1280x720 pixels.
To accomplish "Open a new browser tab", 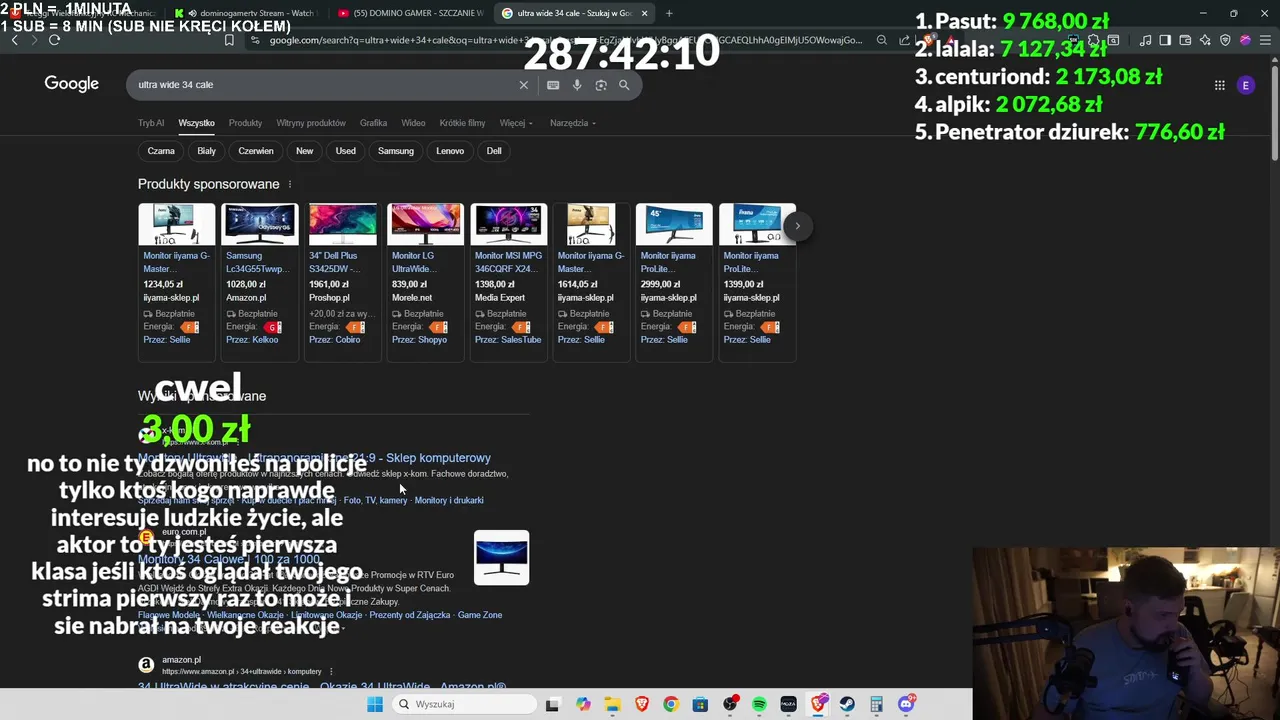I will [x=669, y=13].
